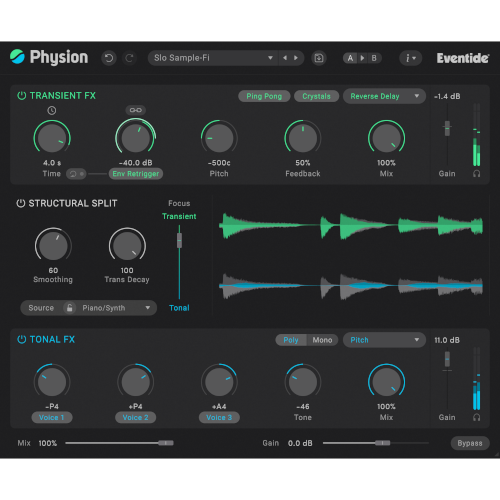Click the Tonal FX headphones solo icon
Screen dimensions: 500x500
(477, 417)
